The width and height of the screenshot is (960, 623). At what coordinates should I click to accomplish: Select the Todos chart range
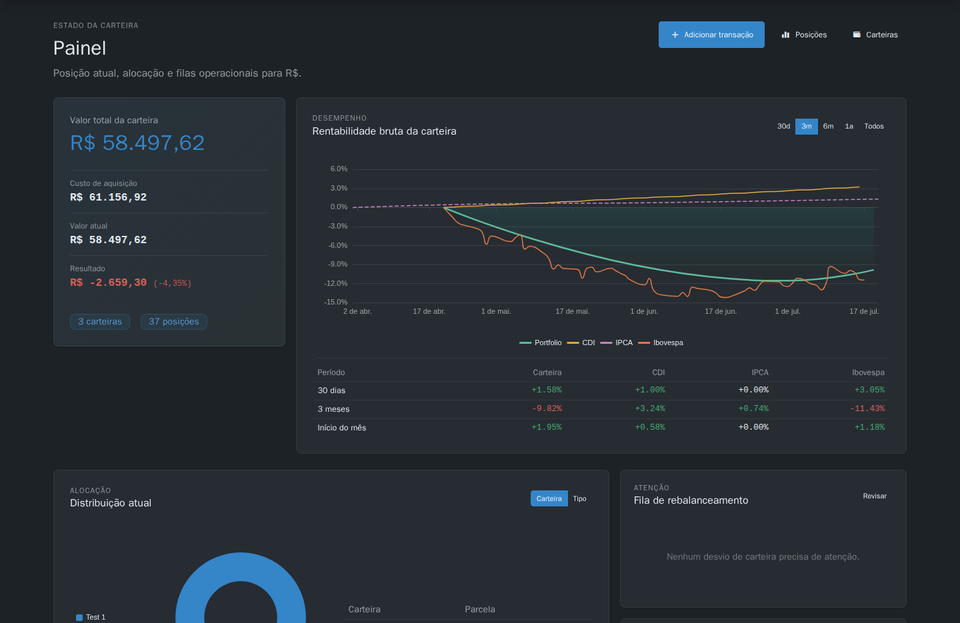point(874,127)
